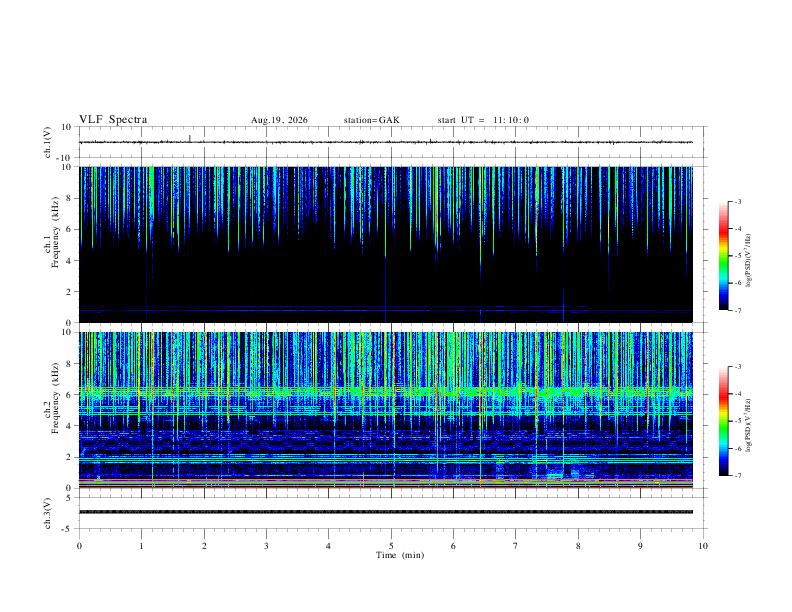
Task: Click the ch.2 lower color scale bar
Action: tap(723, 421)
